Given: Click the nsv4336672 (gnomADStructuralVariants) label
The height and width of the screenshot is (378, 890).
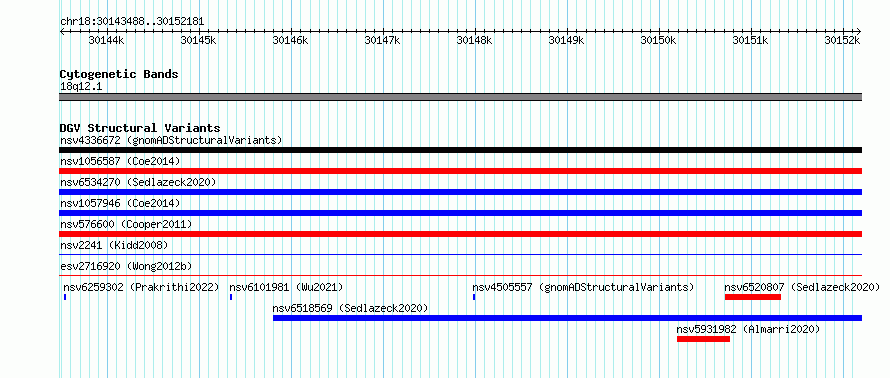Looking at the screenshot, I should [x=171, y=140].
